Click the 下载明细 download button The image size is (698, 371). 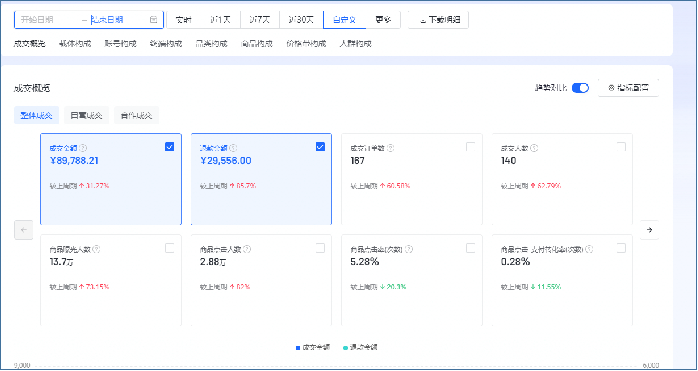click(438, 20)
